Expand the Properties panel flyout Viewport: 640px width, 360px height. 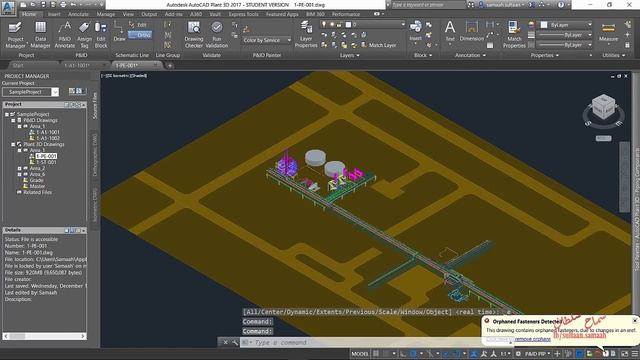pyautogui.click(x=545, y=56)
